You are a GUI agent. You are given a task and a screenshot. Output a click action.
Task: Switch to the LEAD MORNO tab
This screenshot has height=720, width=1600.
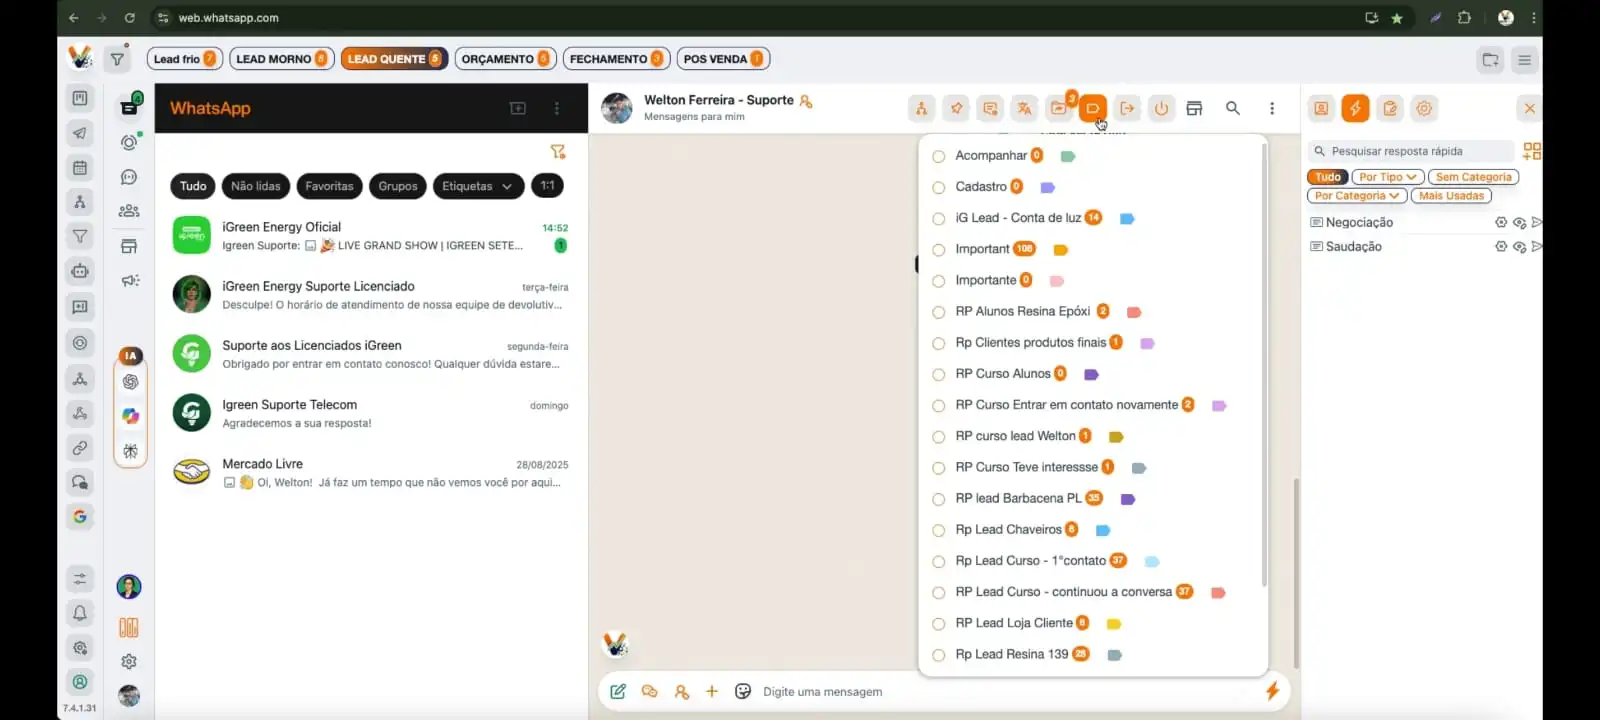point(281,59)
